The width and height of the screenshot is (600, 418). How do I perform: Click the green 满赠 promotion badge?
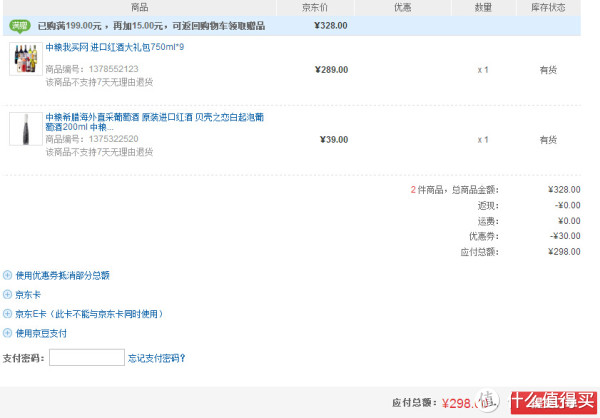(20, 26)
